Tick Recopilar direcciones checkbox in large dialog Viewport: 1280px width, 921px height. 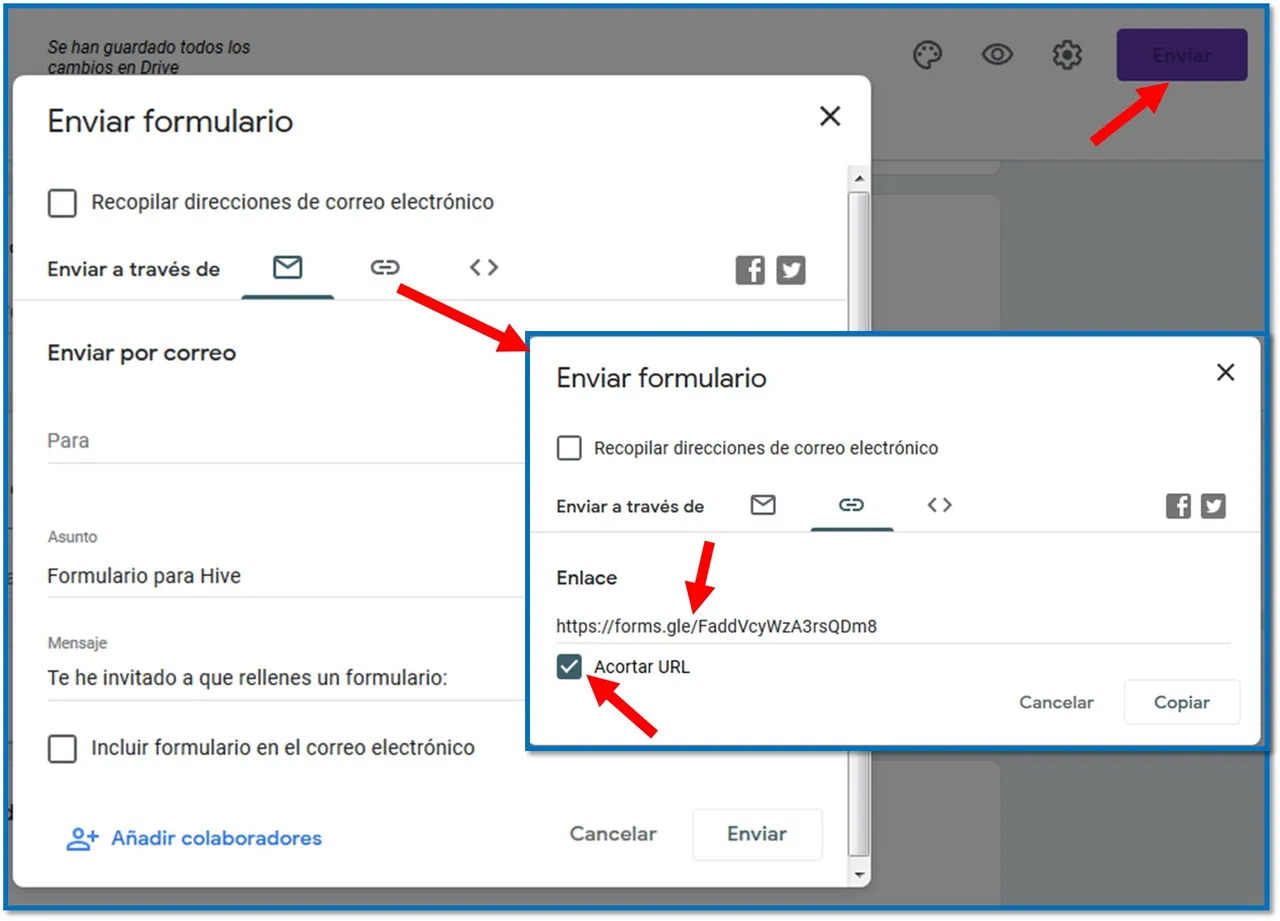(62, 203)
